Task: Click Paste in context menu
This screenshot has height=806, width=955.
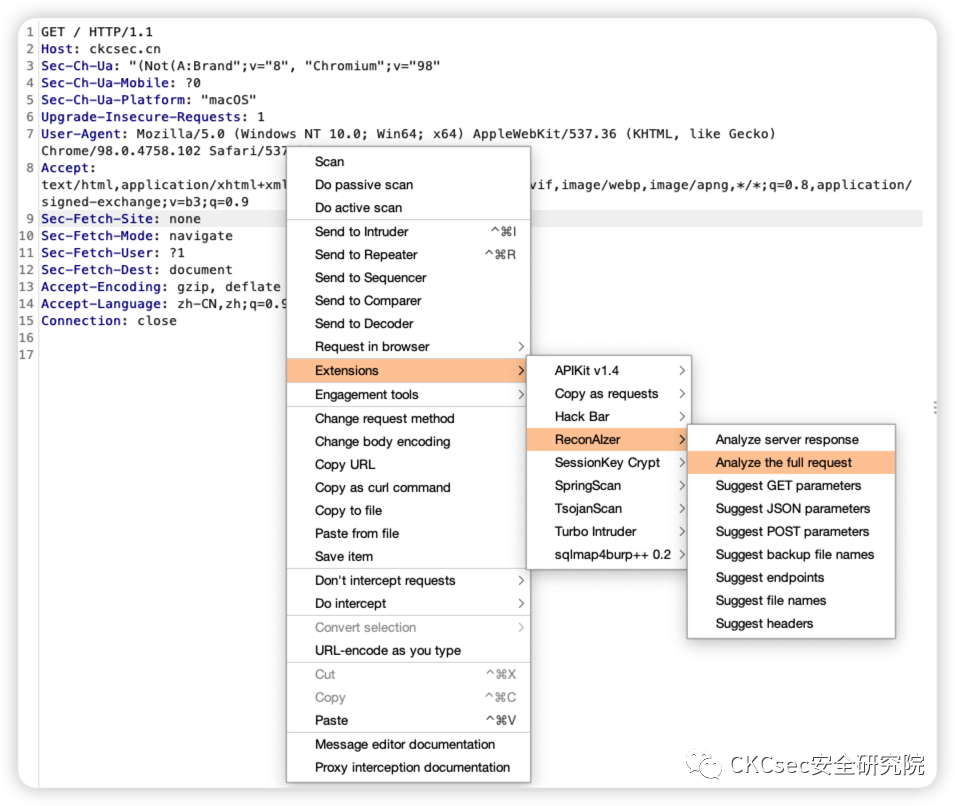Action: coord(332,721)
